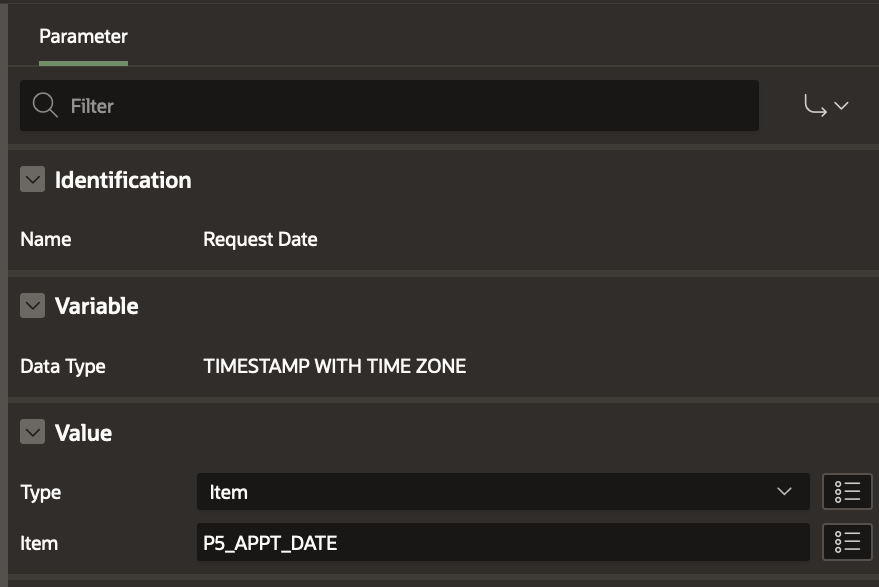The height and width of the screenshot is (587, 879).
Task: Click the Identification group heading
Action: (x=122, y=180)
